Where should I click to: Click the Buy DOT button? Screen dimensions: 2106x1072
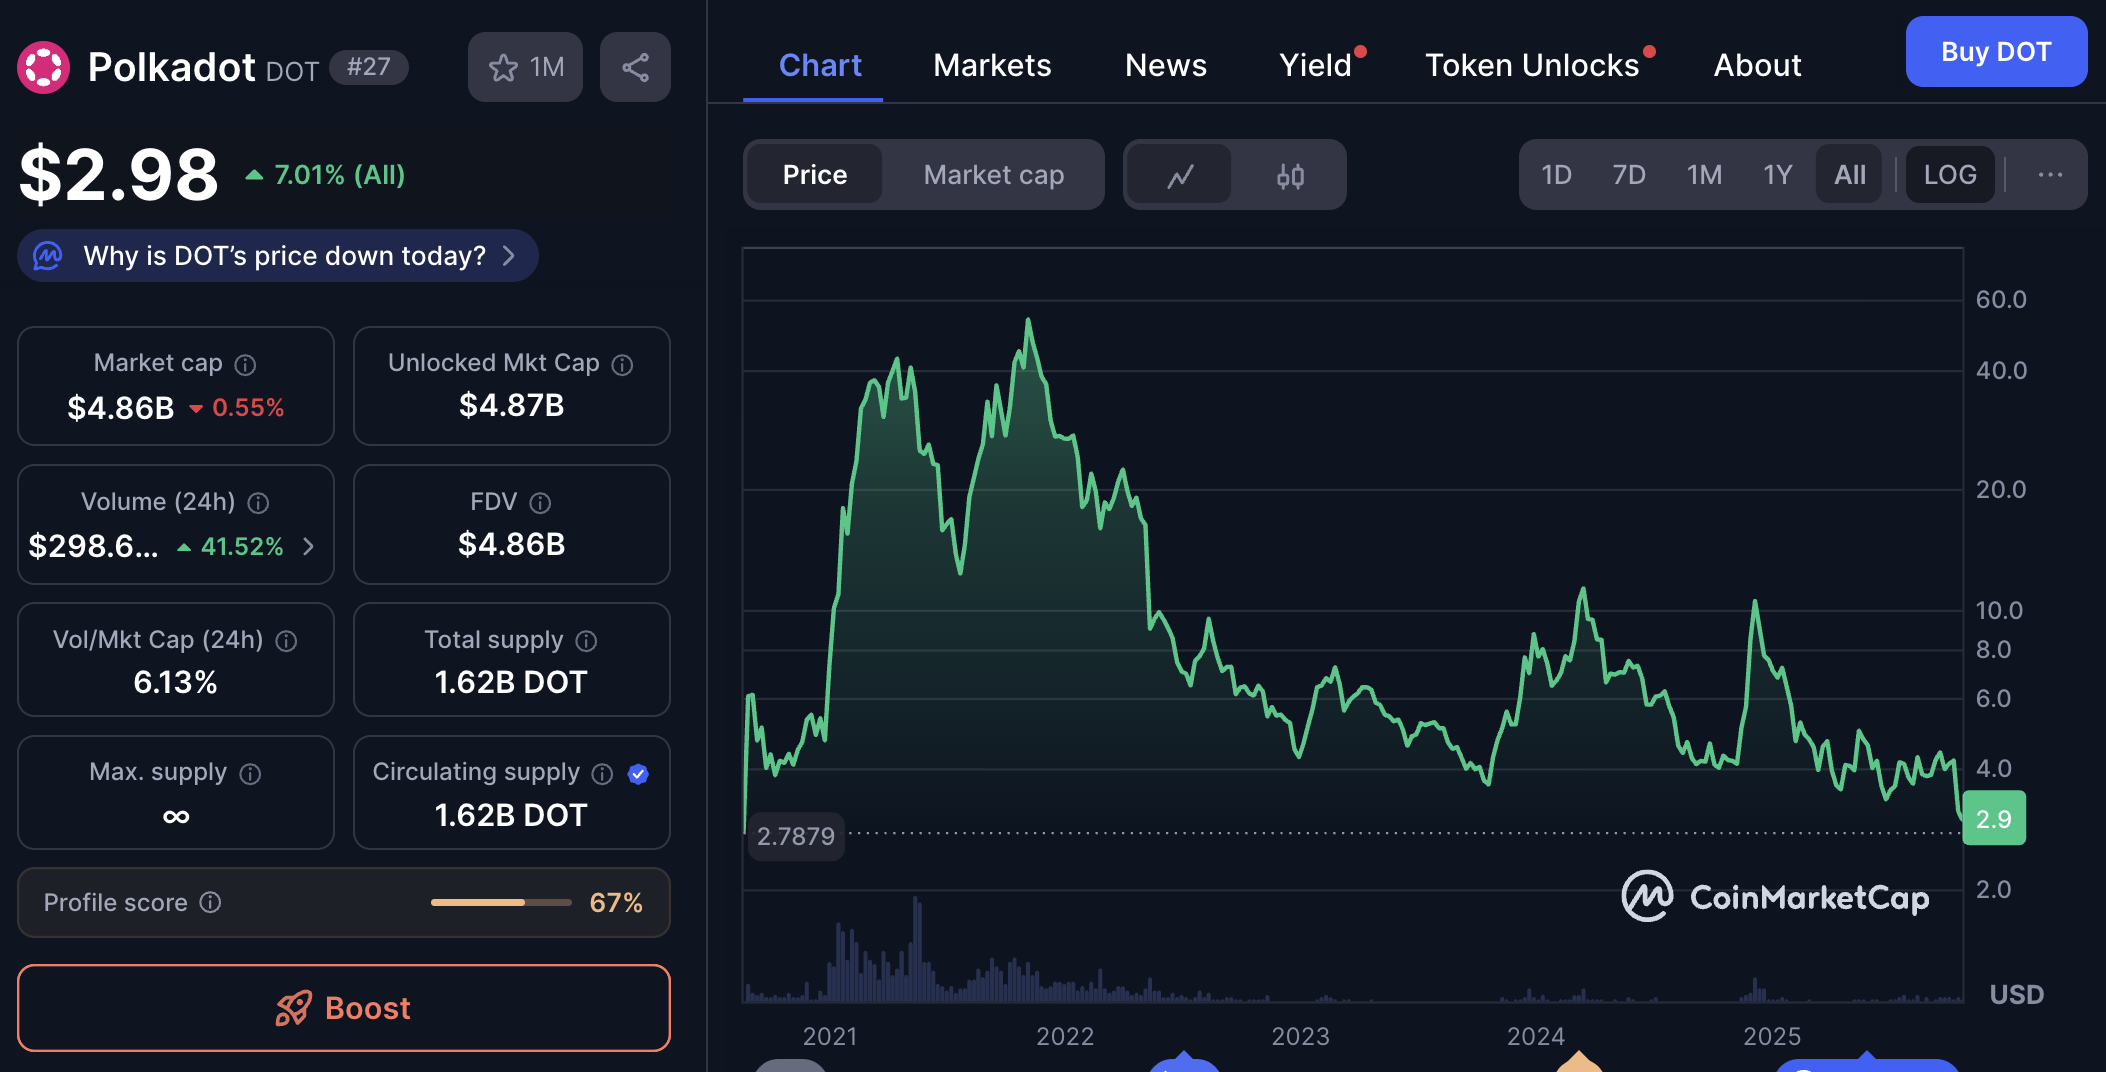point(1995,52)
